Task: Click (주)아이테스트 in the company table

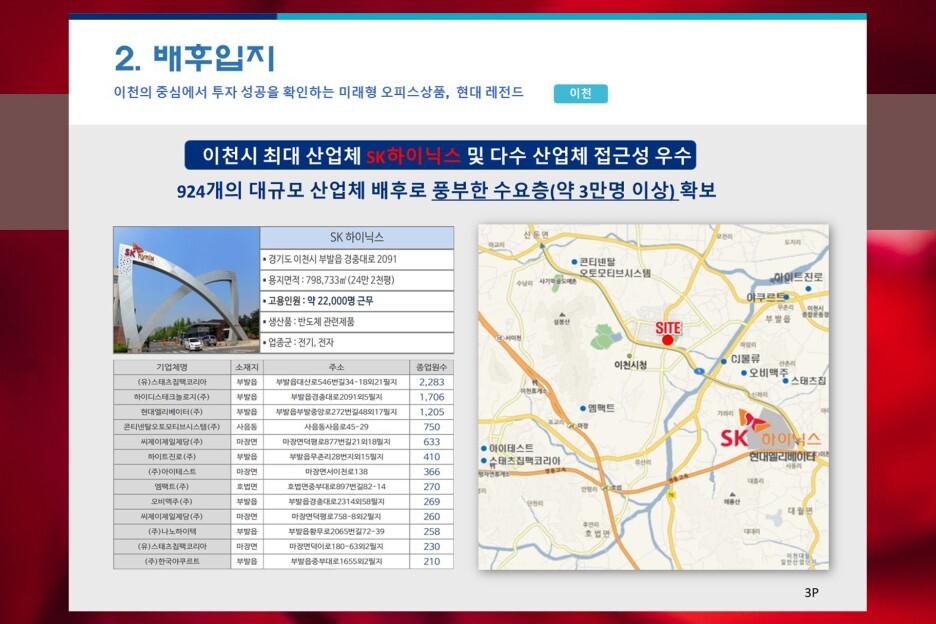Action: 172,472
